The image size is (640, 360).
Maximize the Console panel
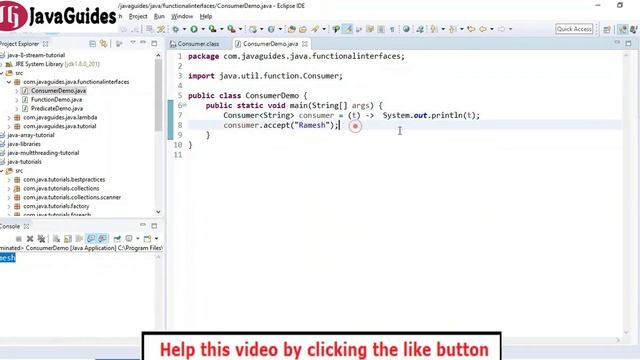(154, 226)
